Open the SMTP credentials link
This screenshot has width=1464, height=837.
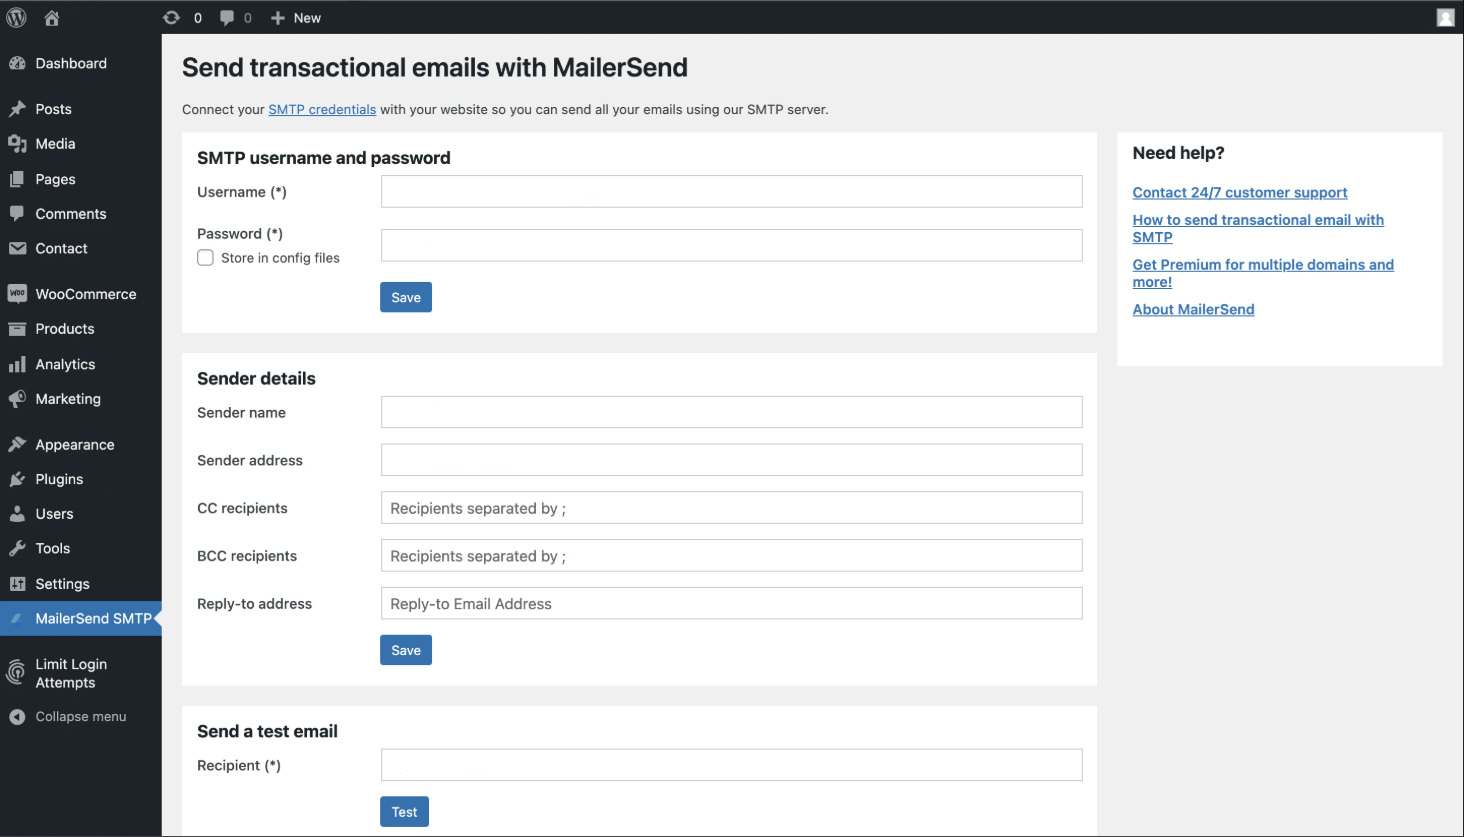[322, 109]
